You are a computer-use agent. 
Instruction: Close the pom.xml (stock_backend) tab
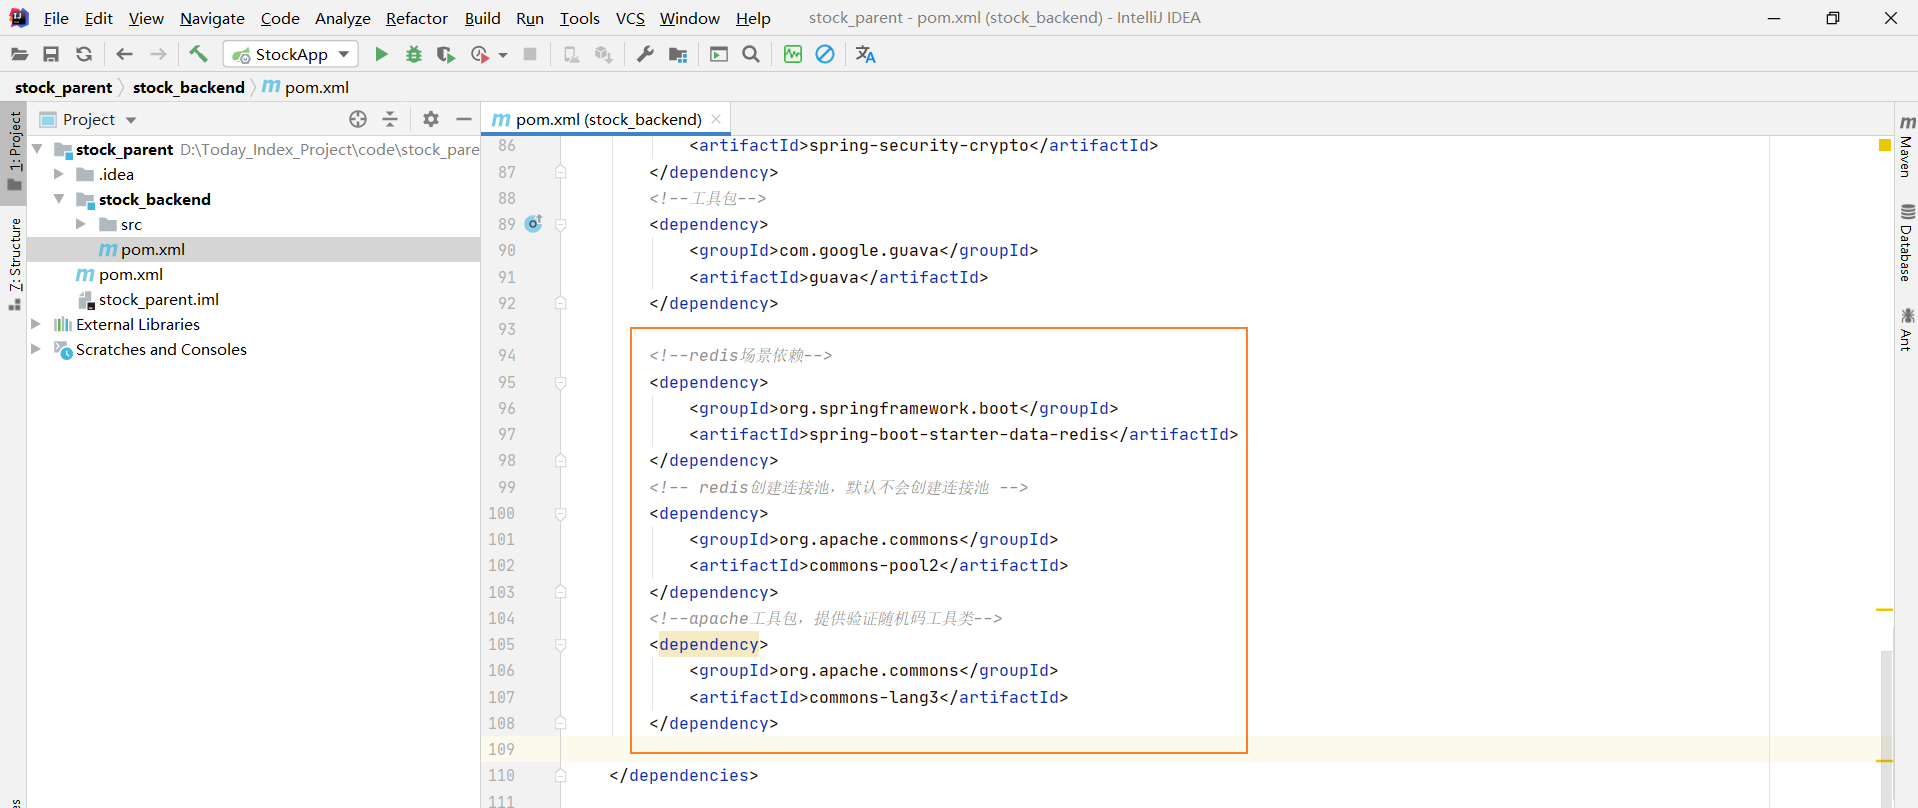pos(716,119)
